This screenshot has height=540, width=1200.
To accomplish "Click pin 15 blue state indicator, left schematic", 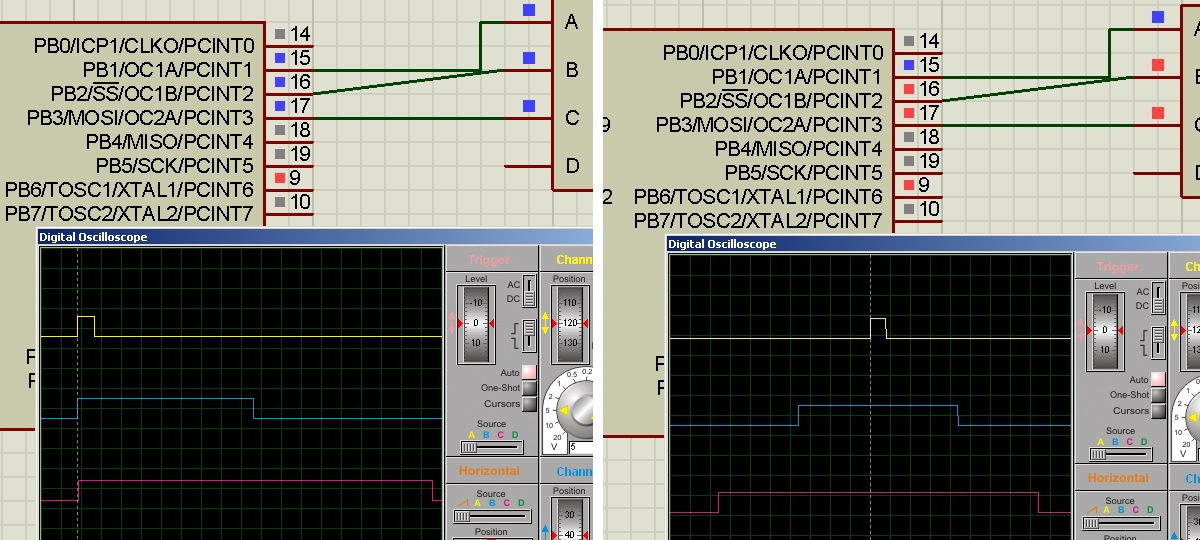I will click(280, 58).
